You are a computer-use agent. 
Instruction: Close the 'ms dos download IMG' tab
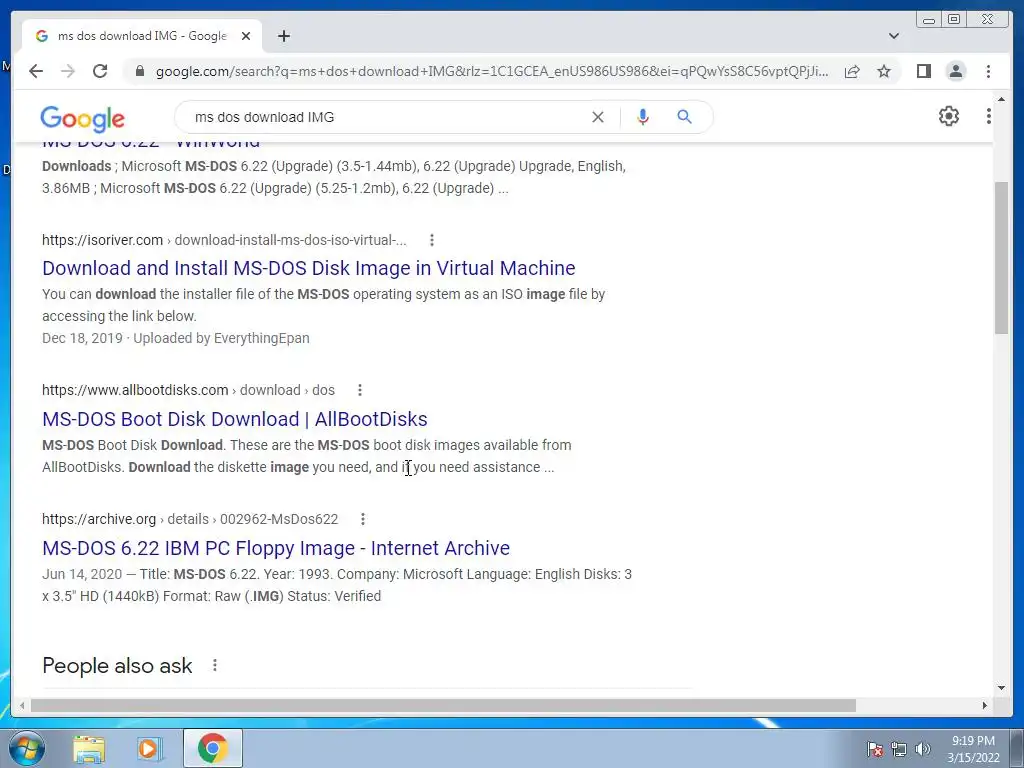tap(246, 36)
